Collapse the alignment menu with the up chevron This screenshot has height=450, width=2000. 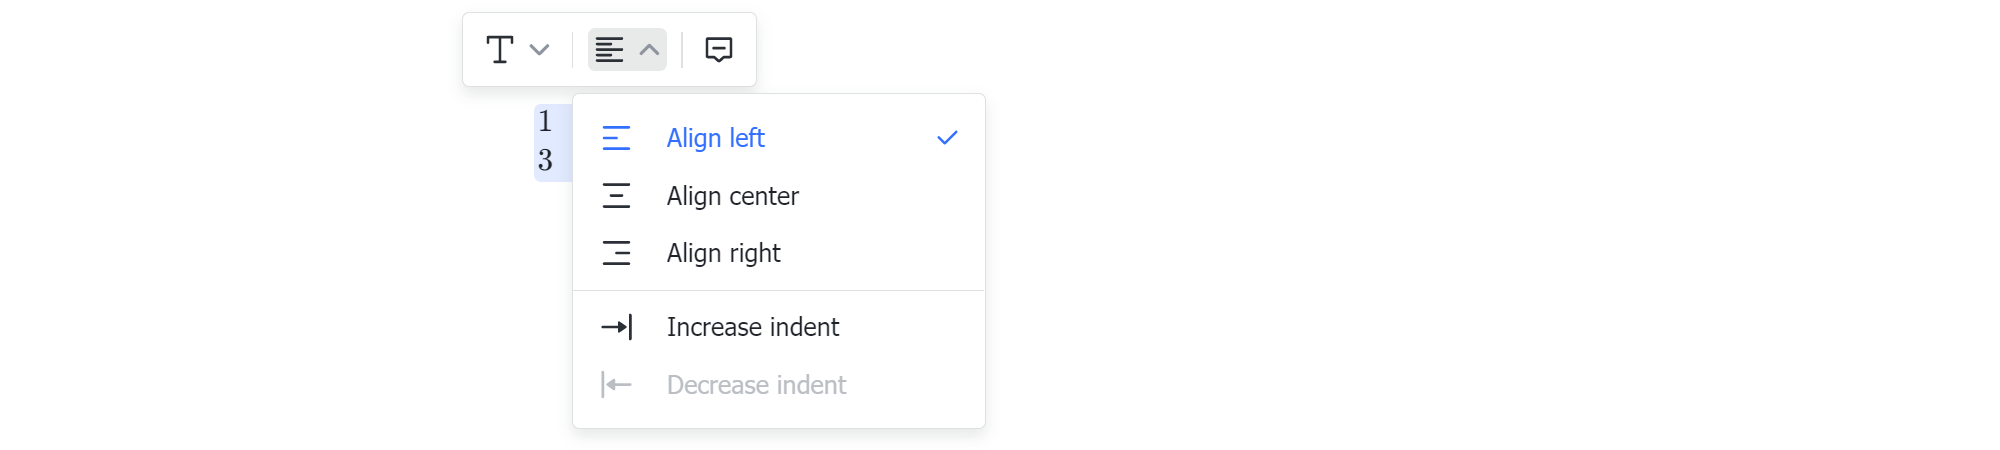coord(649,49)
